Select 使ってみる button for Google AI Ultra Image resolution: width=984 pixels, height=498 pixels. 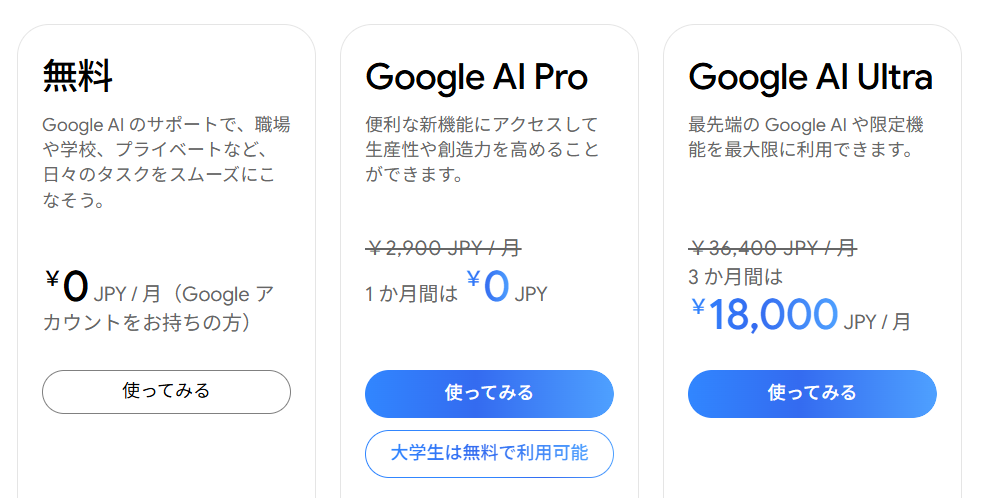pyautogui.click(x=812, y=394)
